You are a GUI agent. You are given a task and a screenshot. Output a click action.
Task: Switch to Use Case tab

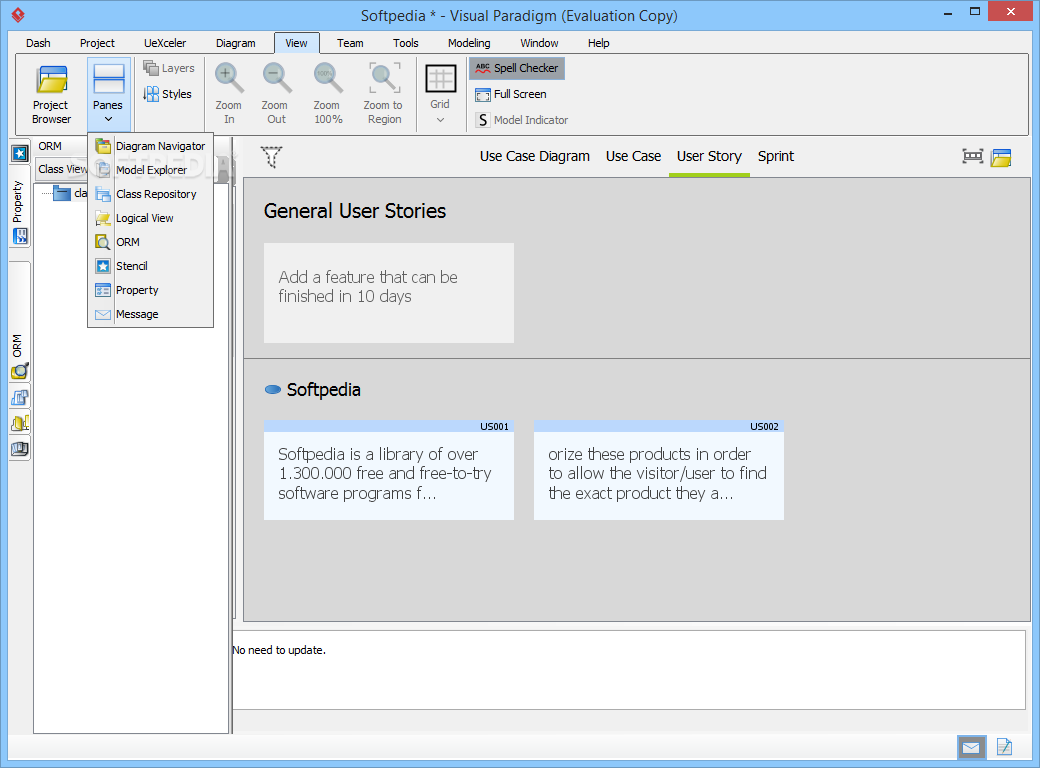[x=633, y=157]
